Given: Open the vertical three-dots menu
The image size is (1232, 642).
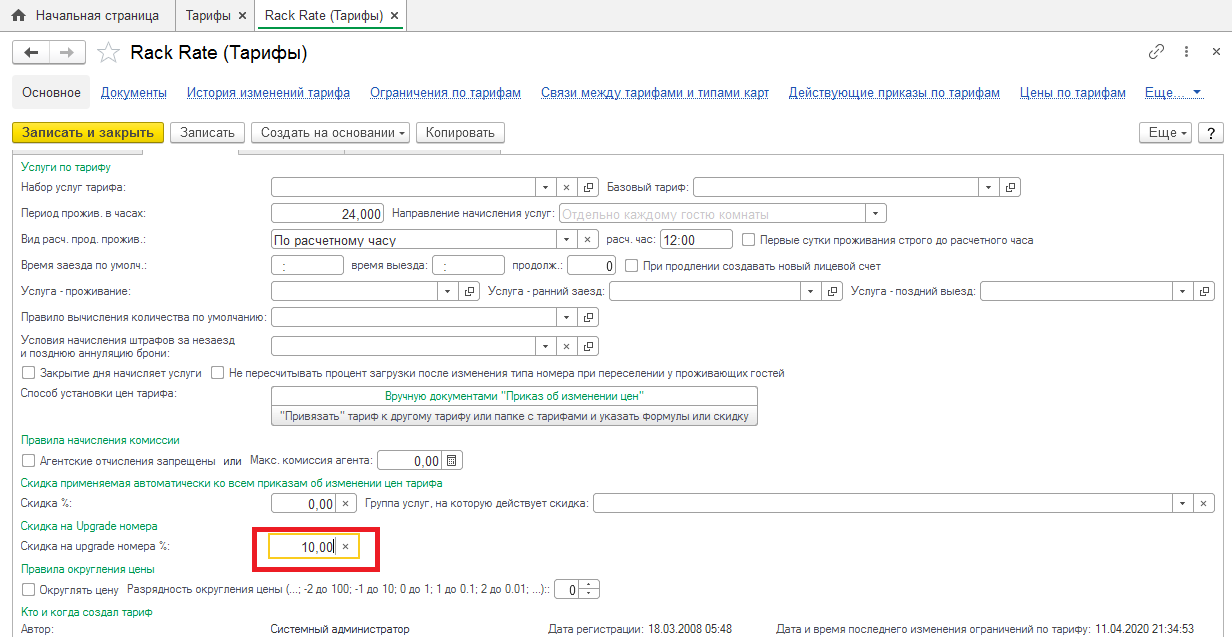Looking at the screenshot, I should coord(1186,52).
